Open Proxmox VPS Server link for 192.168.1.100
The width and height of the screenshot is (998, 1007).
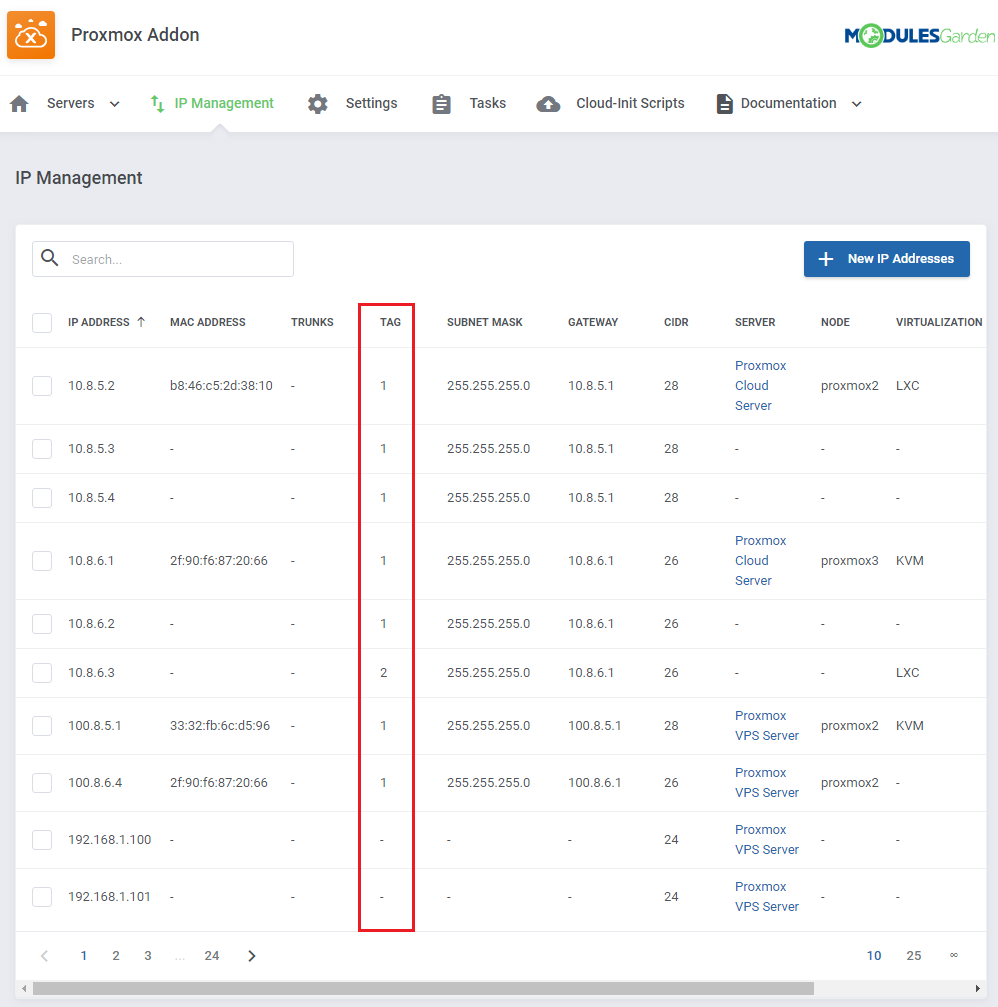767,839
